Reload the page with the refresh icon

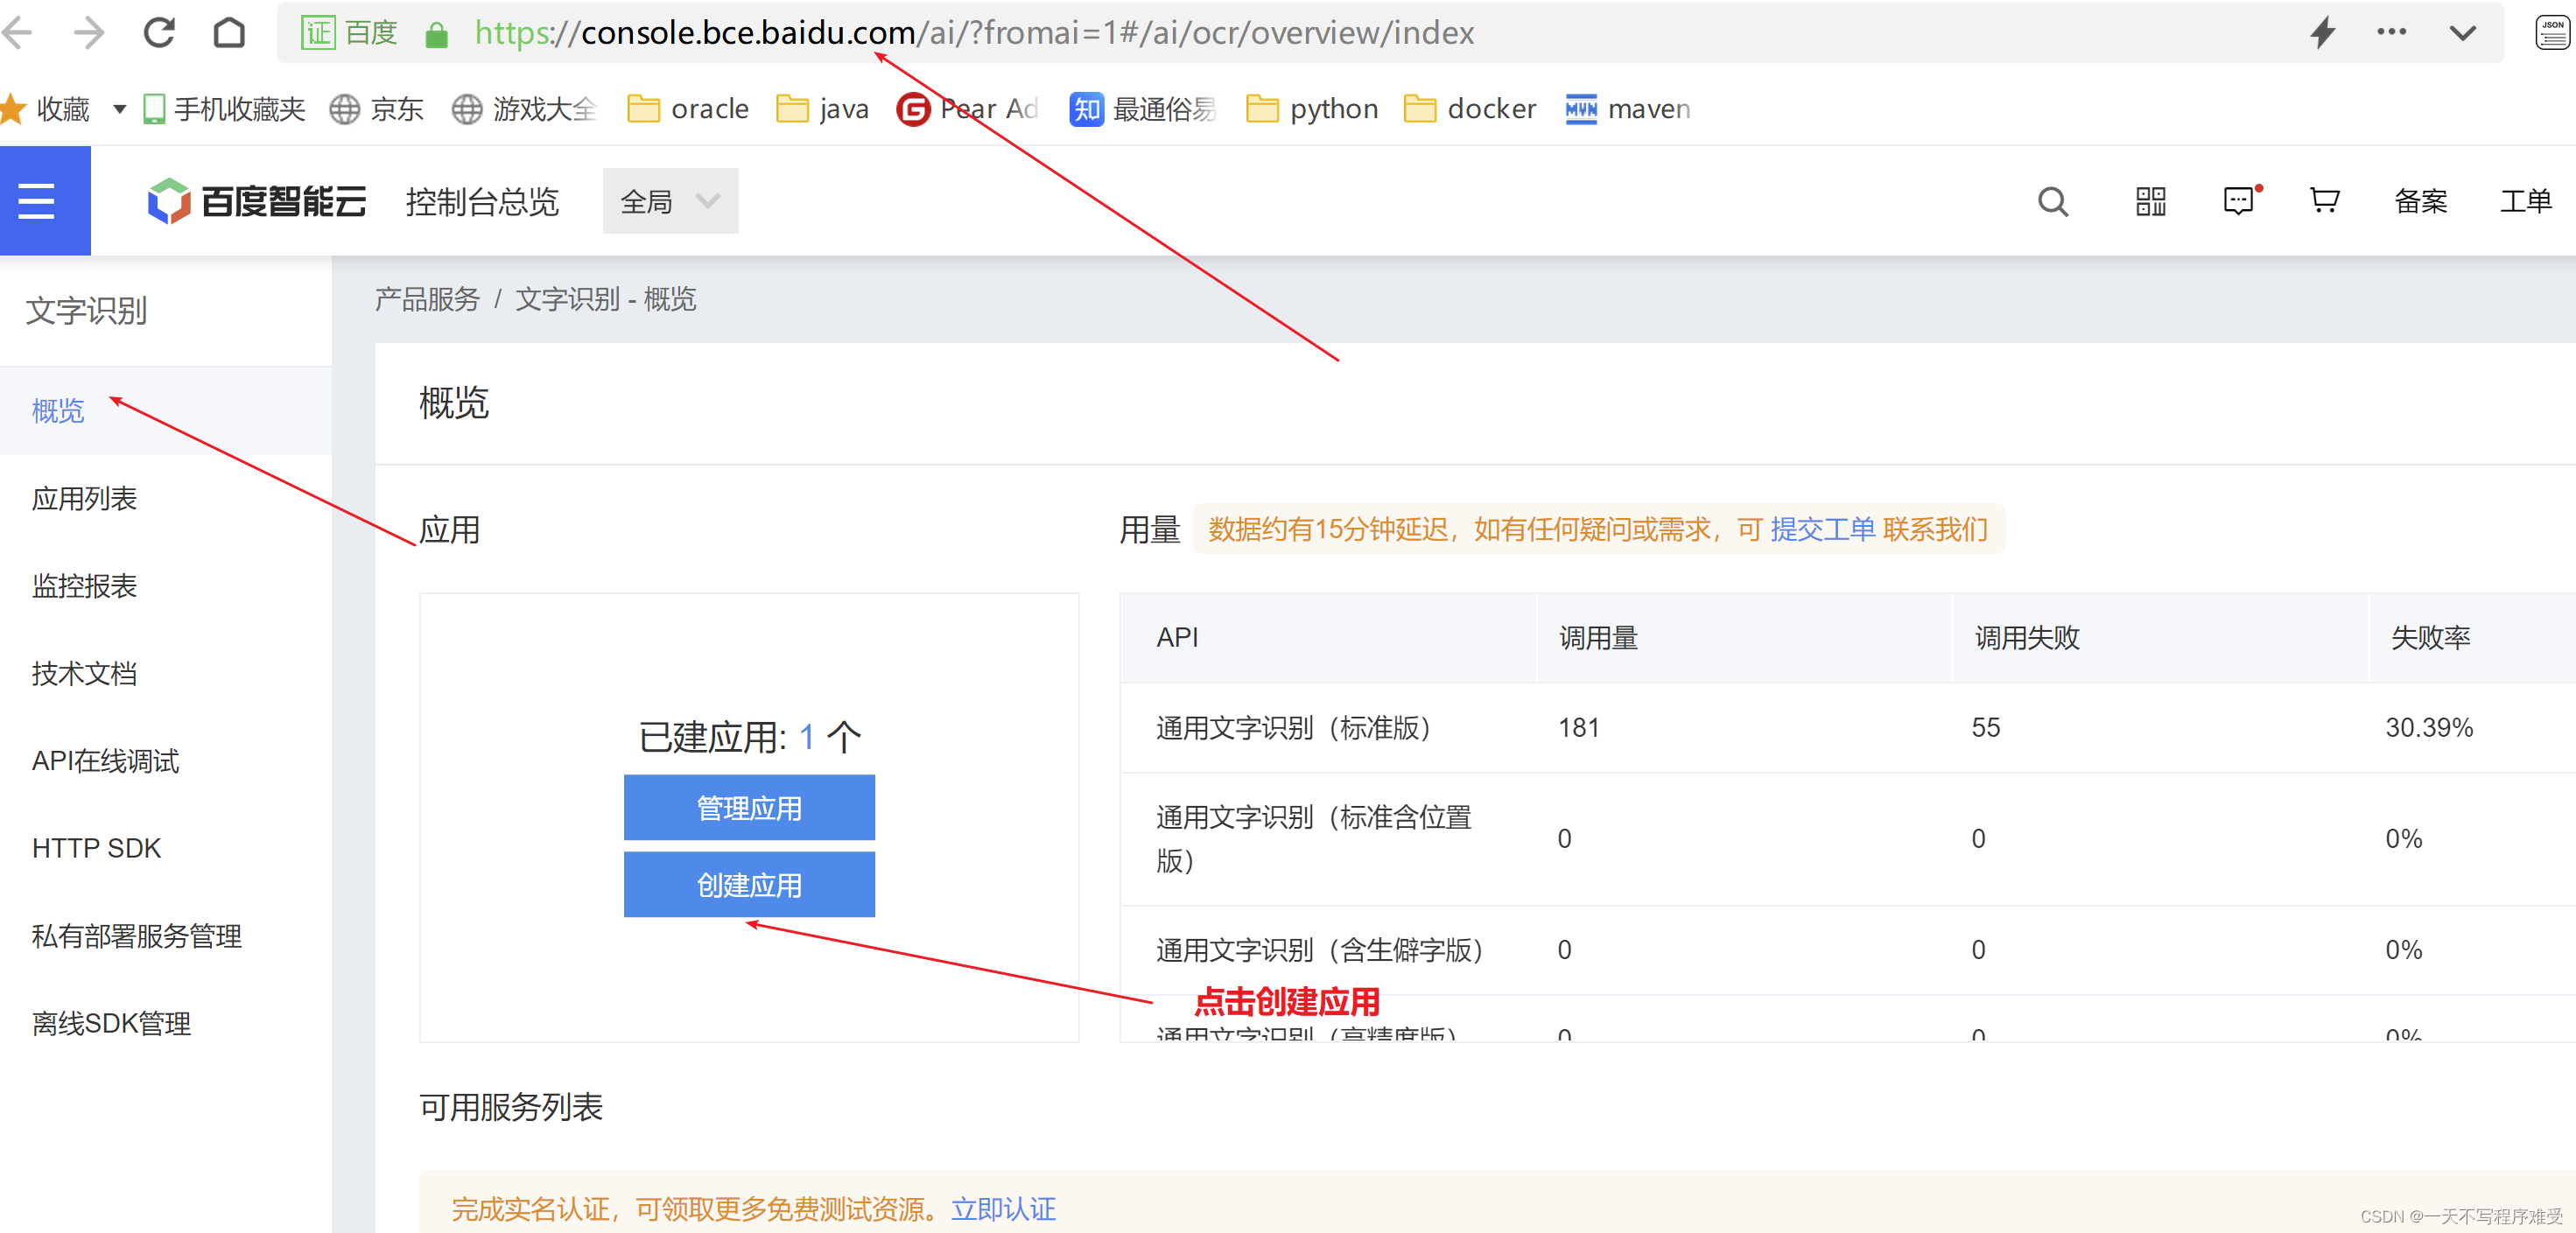[x=159, y=33]
